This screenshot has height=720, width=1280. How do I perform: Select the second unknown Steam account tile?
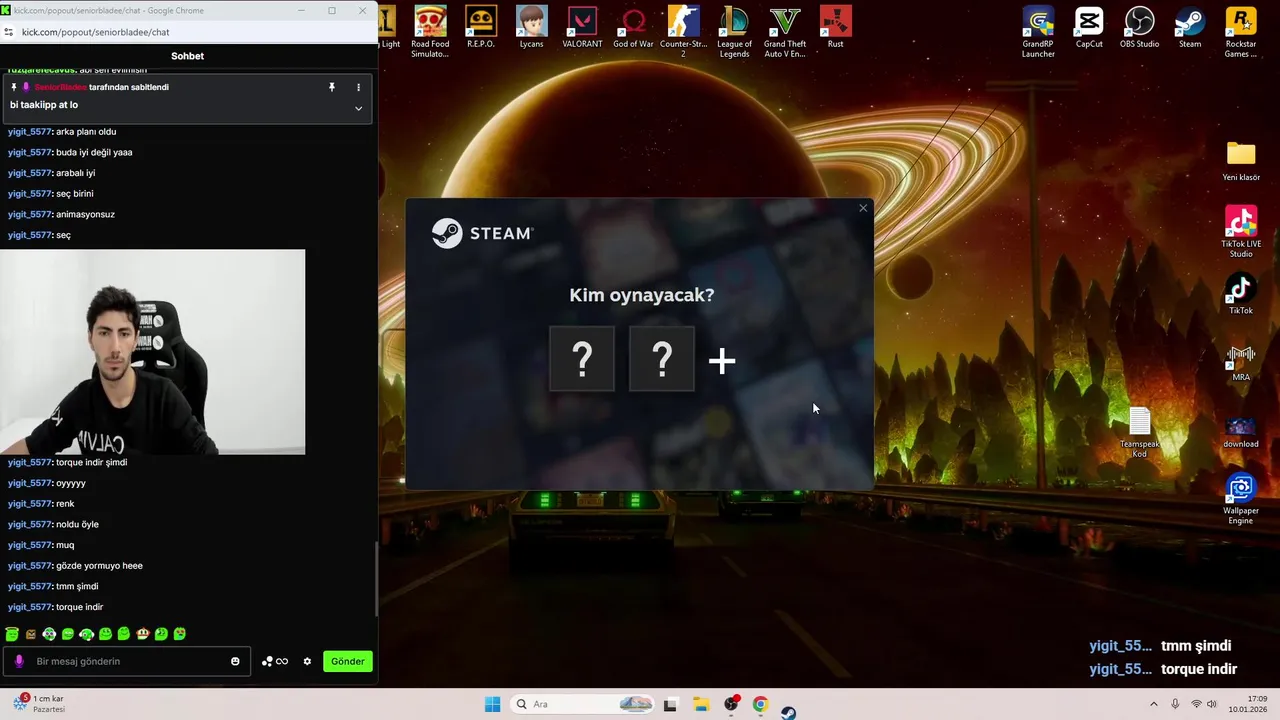tap(662, 358)
